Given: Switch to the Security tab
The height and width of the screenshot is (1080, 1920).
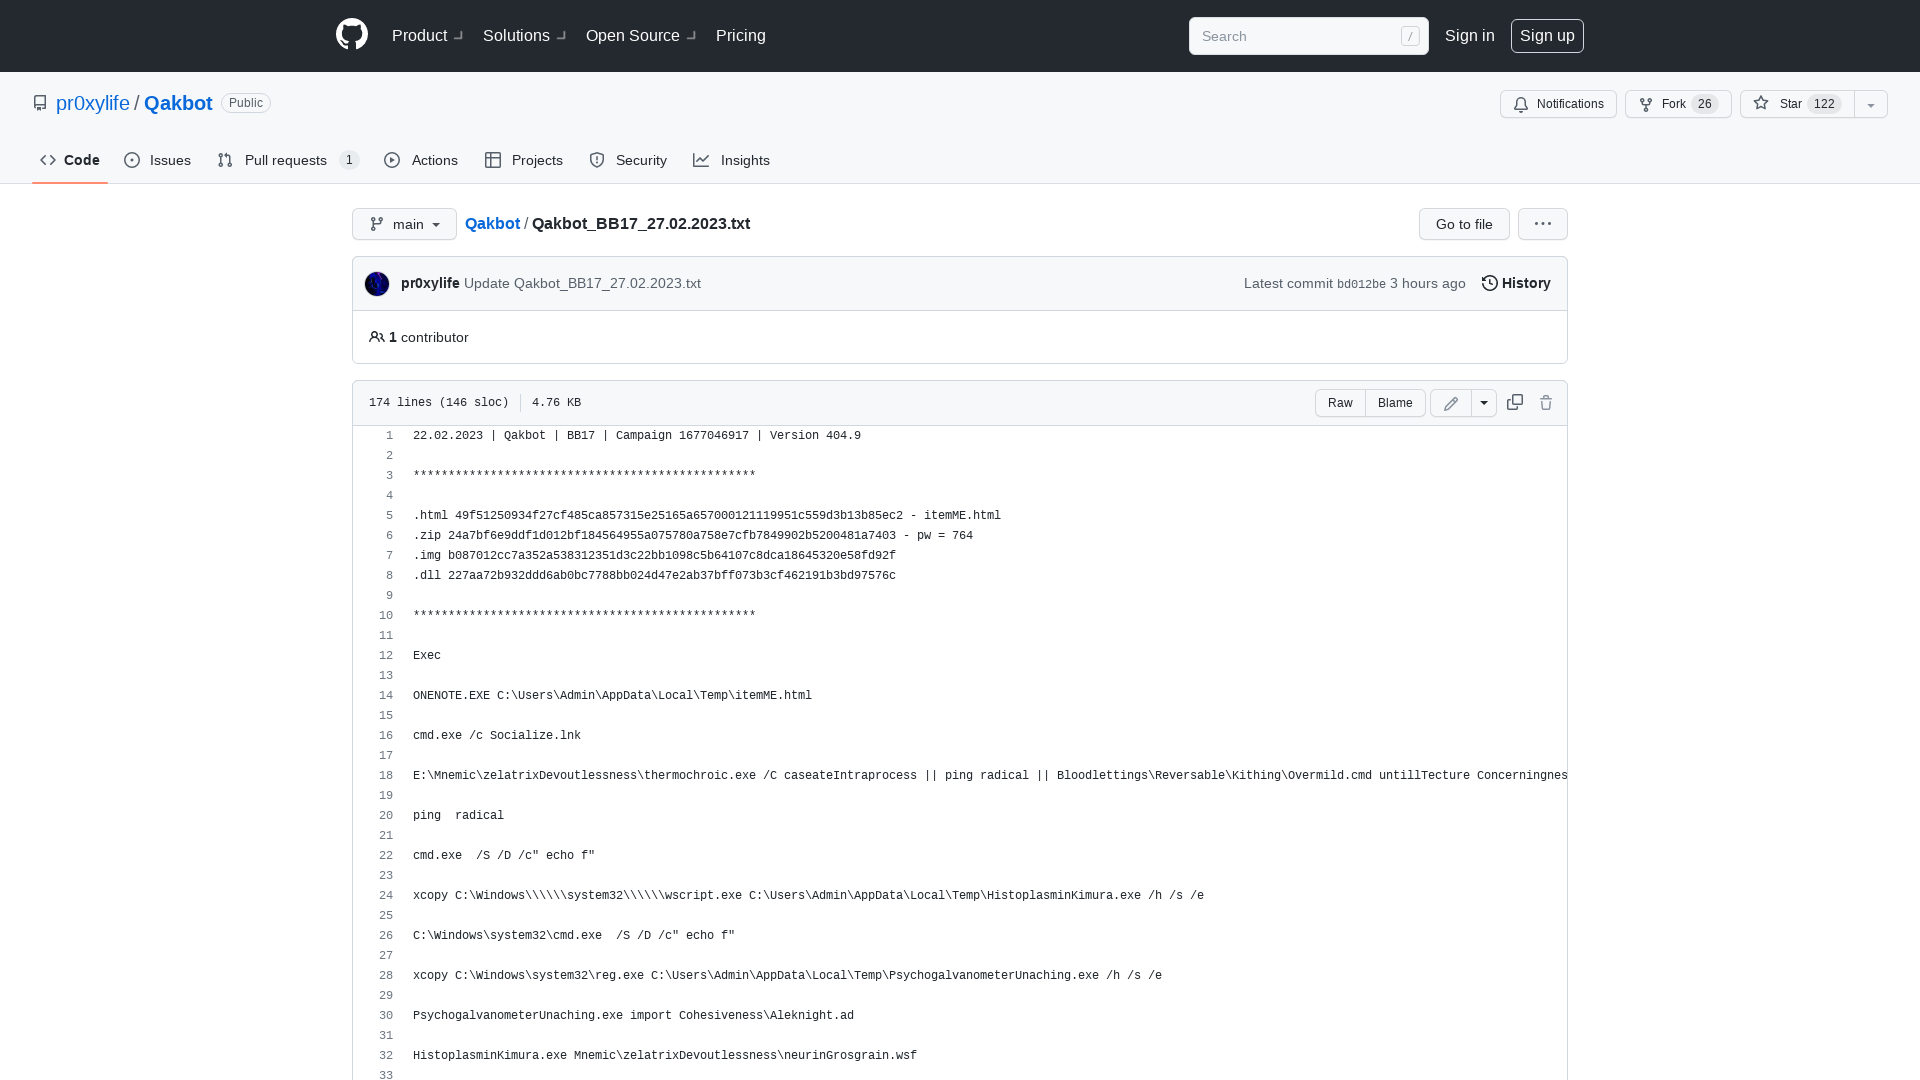Looking at the screenshot, I should (x=628, y=161).
